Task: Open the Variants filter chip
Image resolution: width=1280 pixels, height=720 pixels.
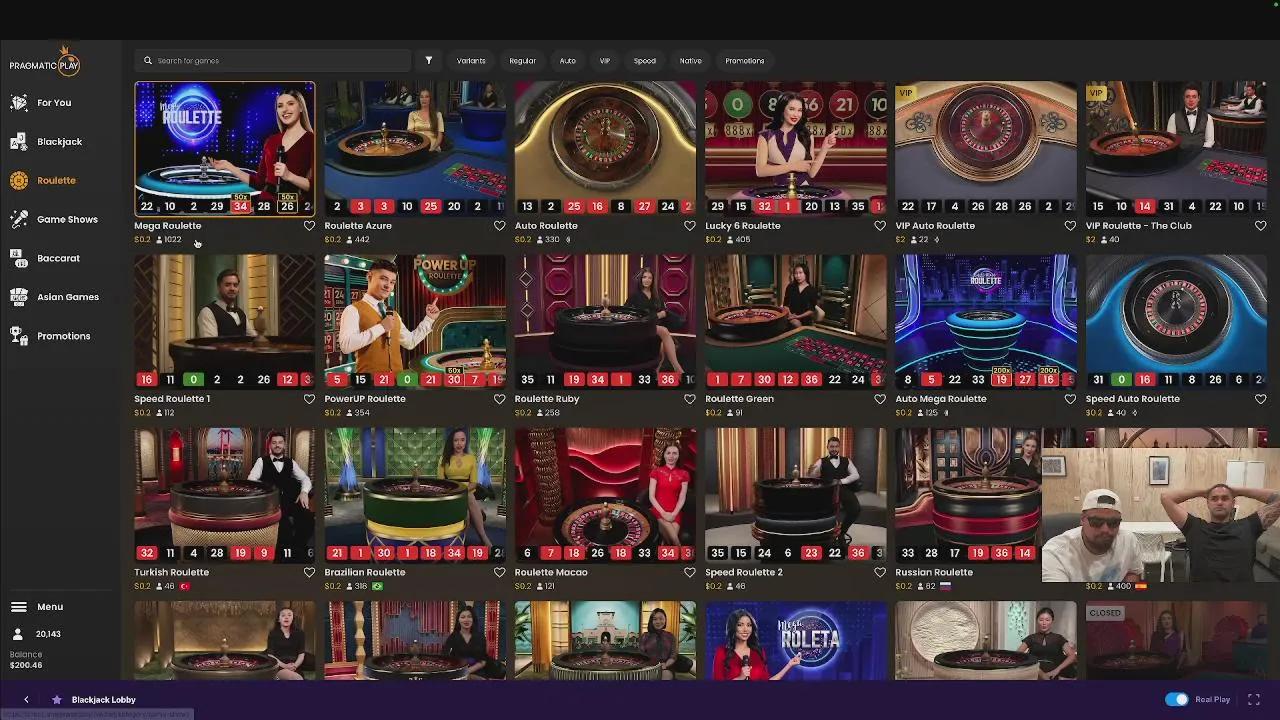Action: point(471,61)
